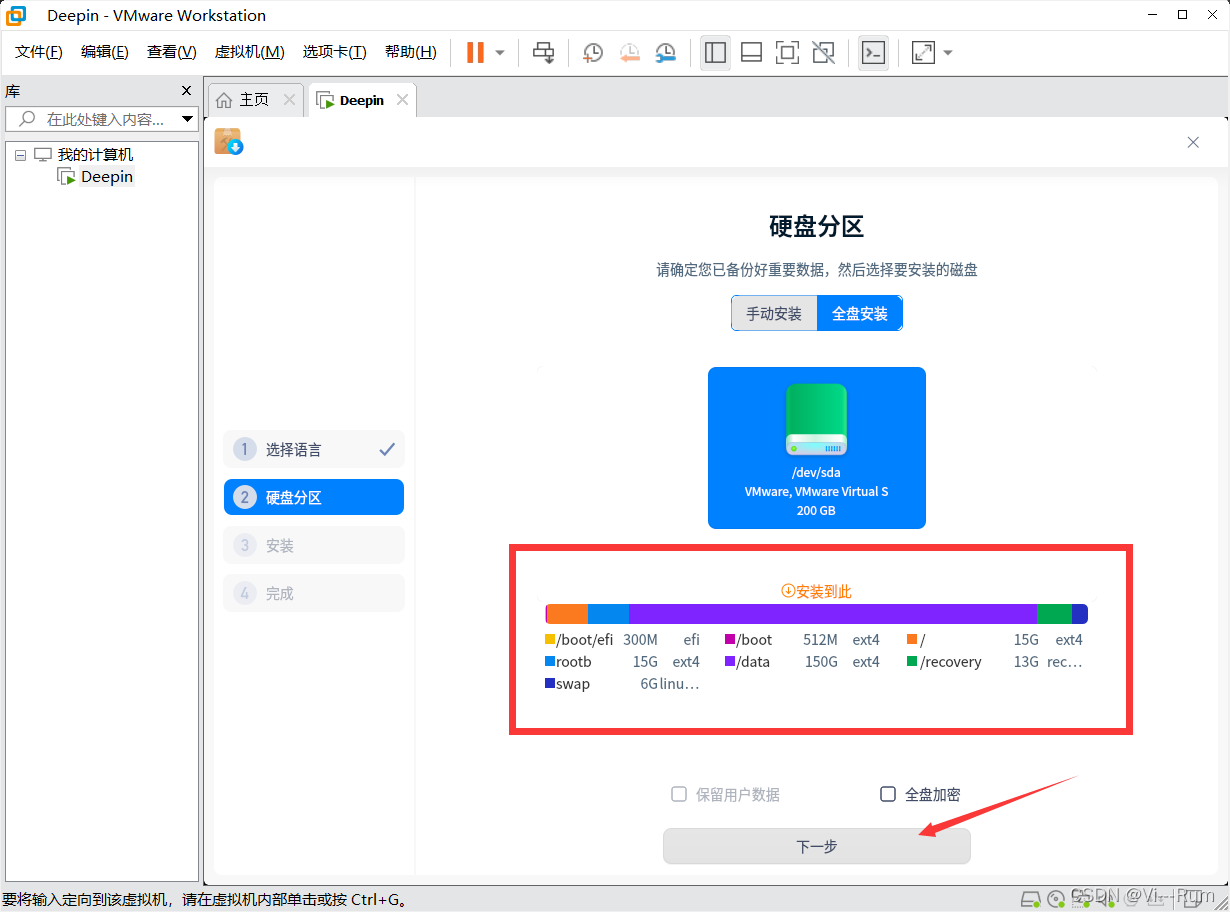Viewport: 1230px width, 912px height.
Task: Open the snapshot manager icon
Action: coord(665,53)
